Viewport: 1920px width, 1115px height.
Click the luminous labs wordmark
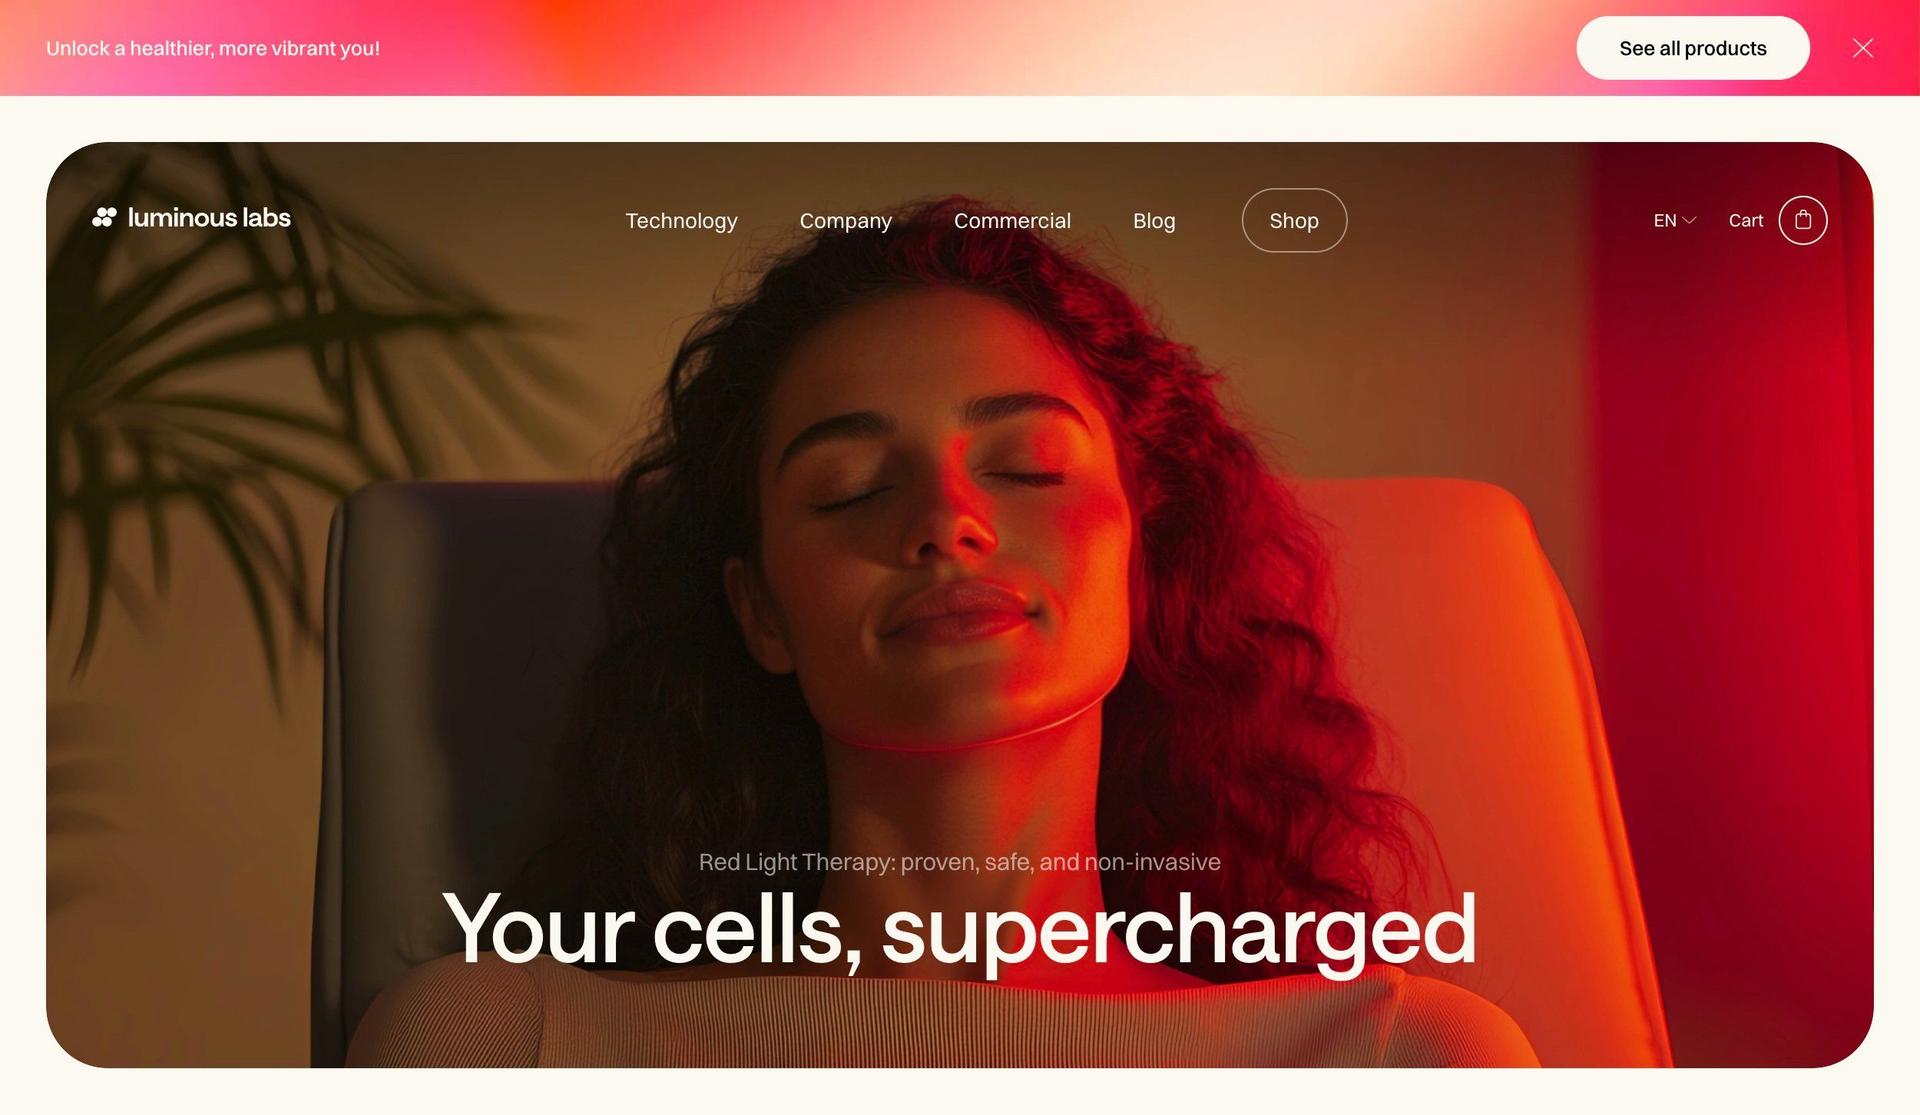coord(209,217)
